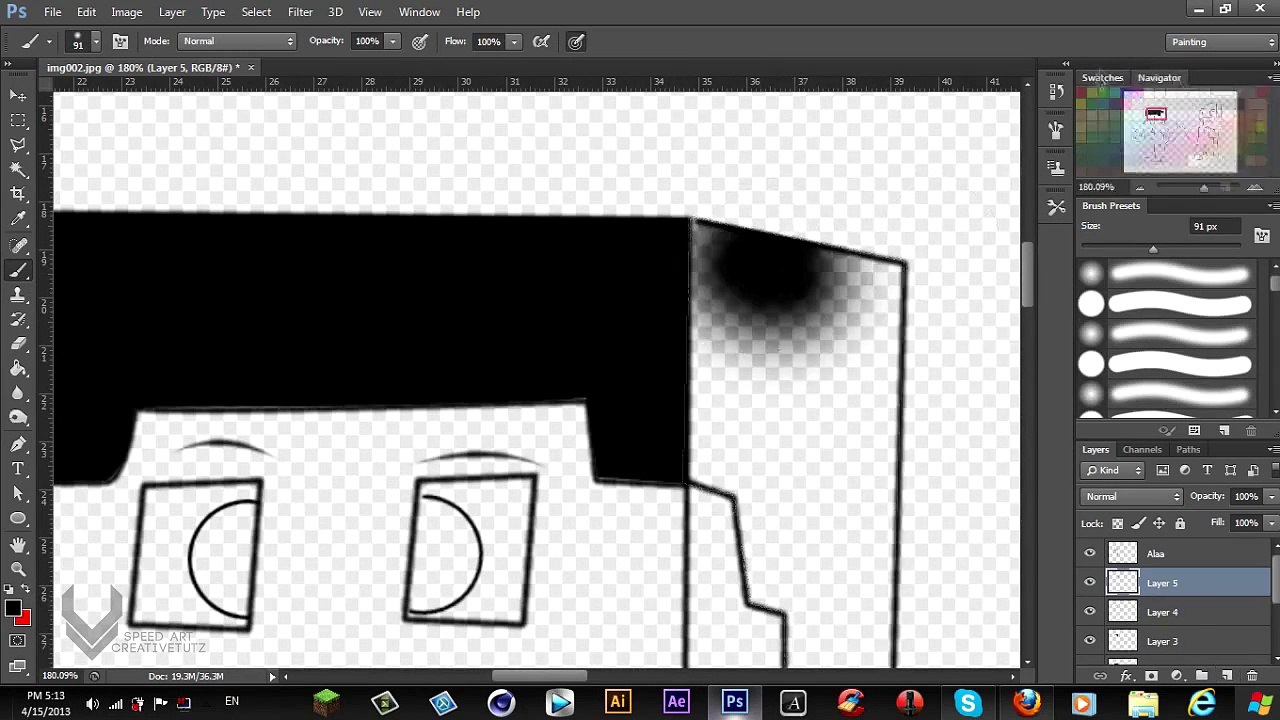Toggle lock all padlock
This screenshot has width=1280, height=720.
(1180, 523)
